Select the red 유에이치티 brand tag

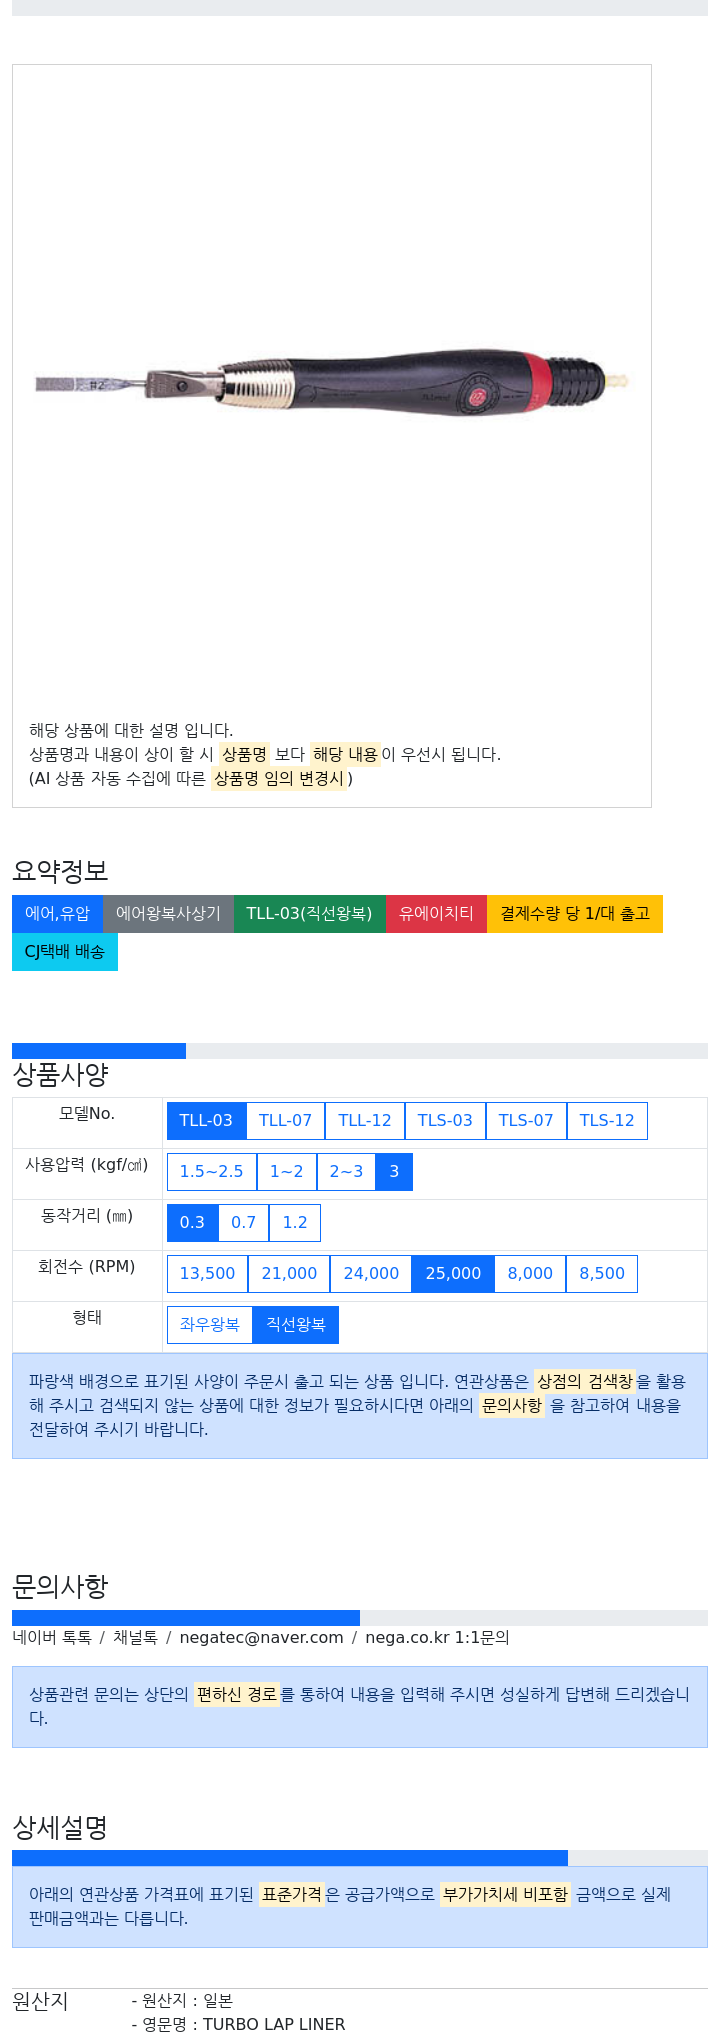tap(436, 913)
